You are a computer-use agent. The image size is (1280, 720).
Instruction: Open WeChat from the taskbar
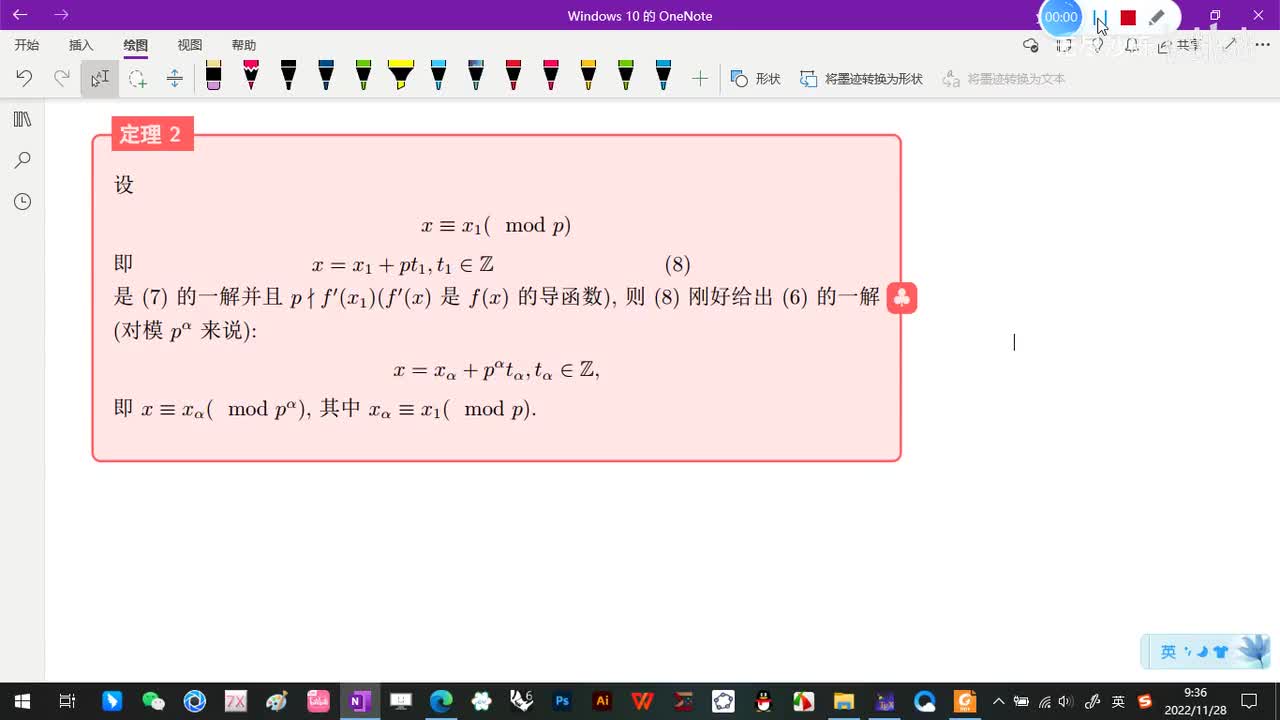point(153,701)
